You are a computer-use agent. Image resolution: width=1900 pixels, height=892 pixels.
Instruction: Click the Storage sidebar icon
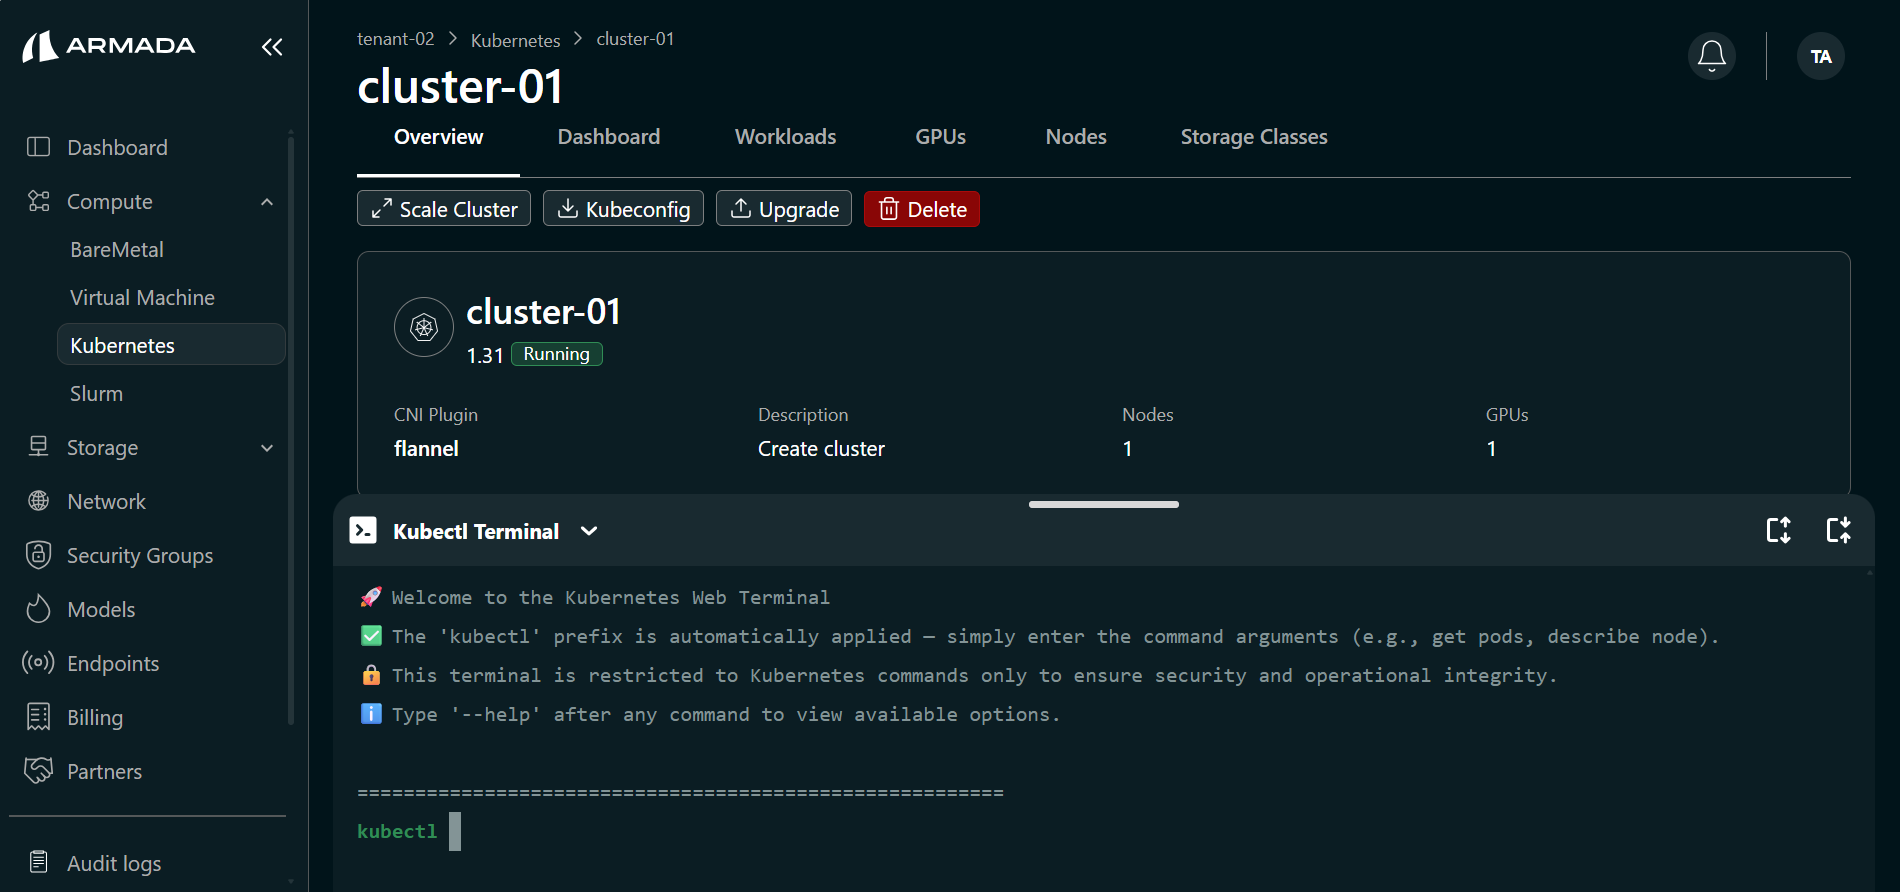click(x=38, y=447)
